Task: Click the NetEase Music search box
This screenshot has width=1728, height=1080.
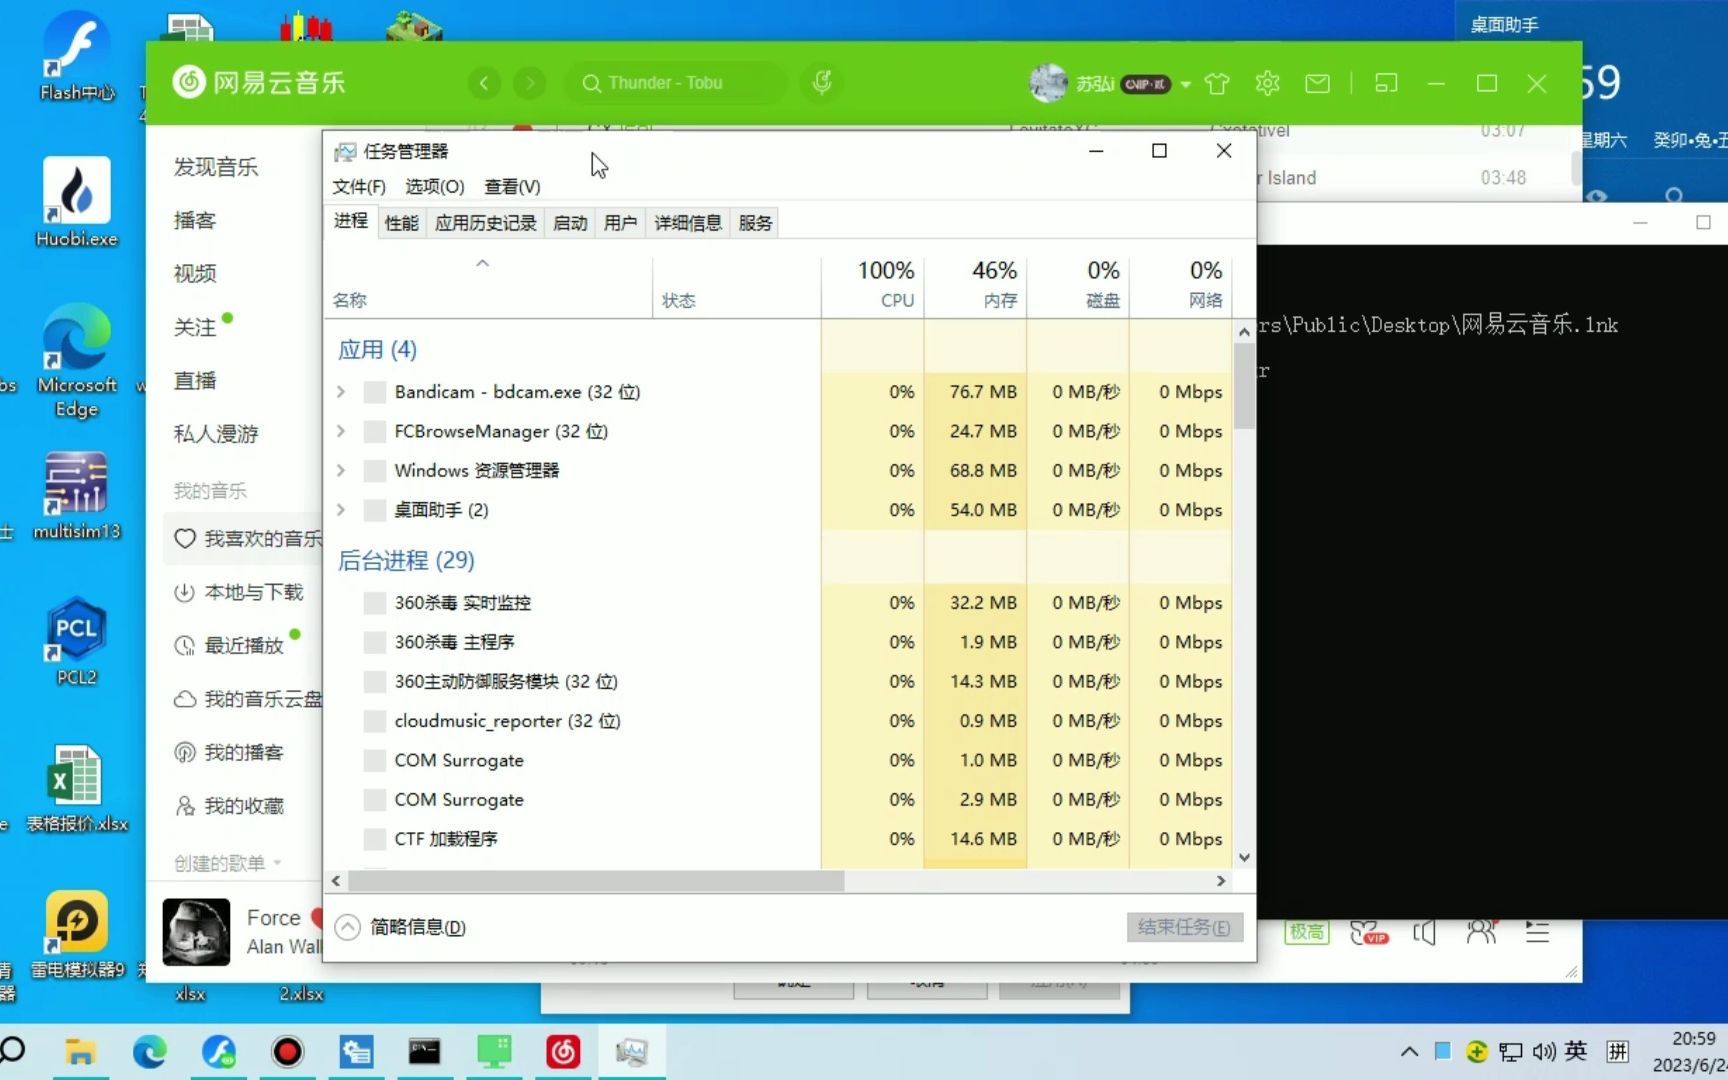Action: 676,83
